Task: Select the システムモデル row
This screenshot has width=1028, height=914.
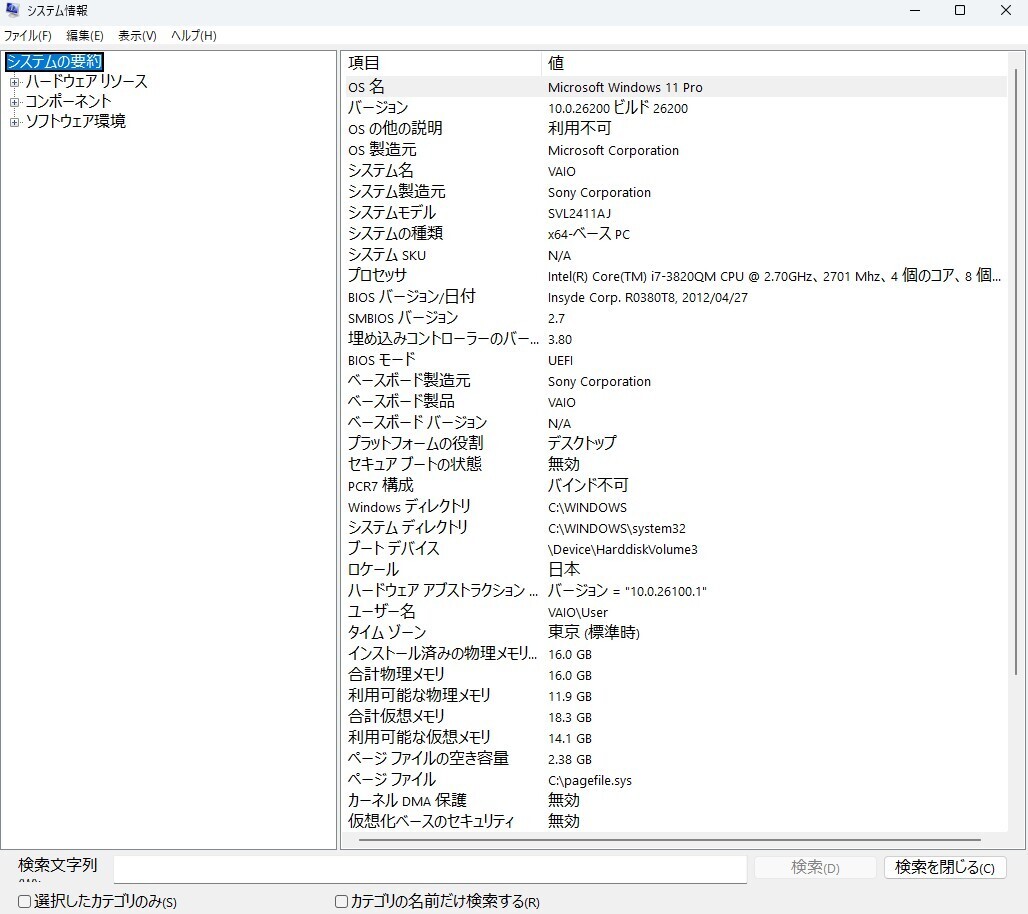Action: coord(675,212)
